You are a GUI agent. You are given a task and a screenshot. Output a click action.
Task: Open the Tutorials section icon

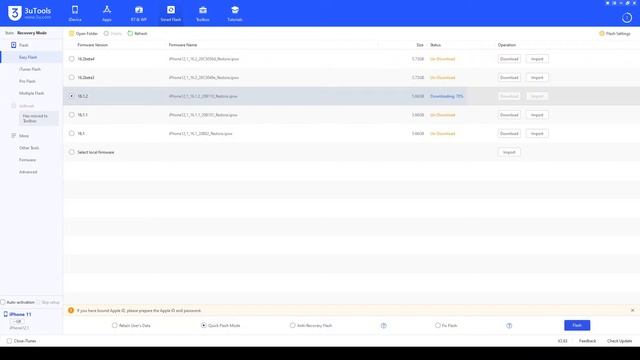click(235, 10)
